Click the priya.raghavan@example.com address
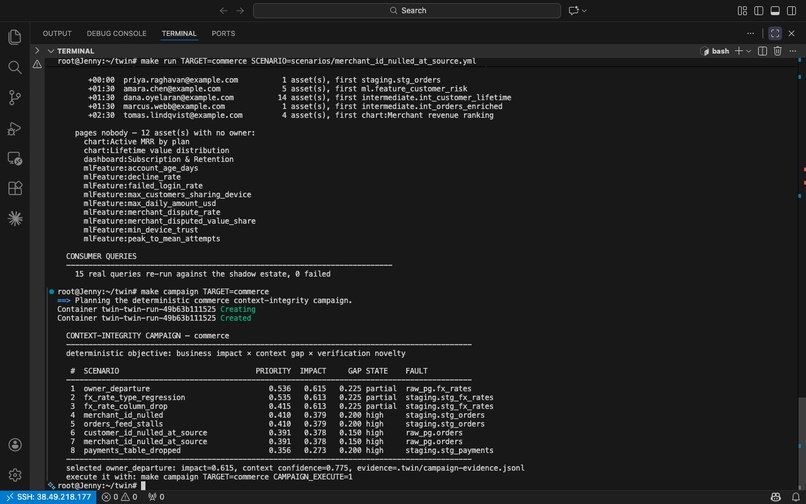Viewport: 806px width, 504px height. (x=180, y=80)
